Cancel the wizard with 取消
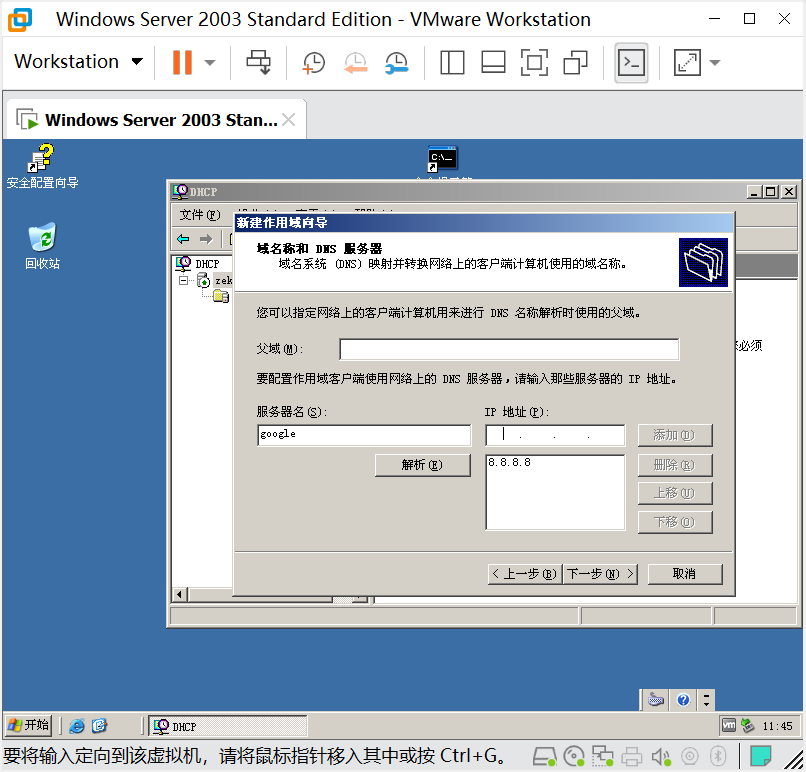806x772 pixels. click(x=685, y=574)
